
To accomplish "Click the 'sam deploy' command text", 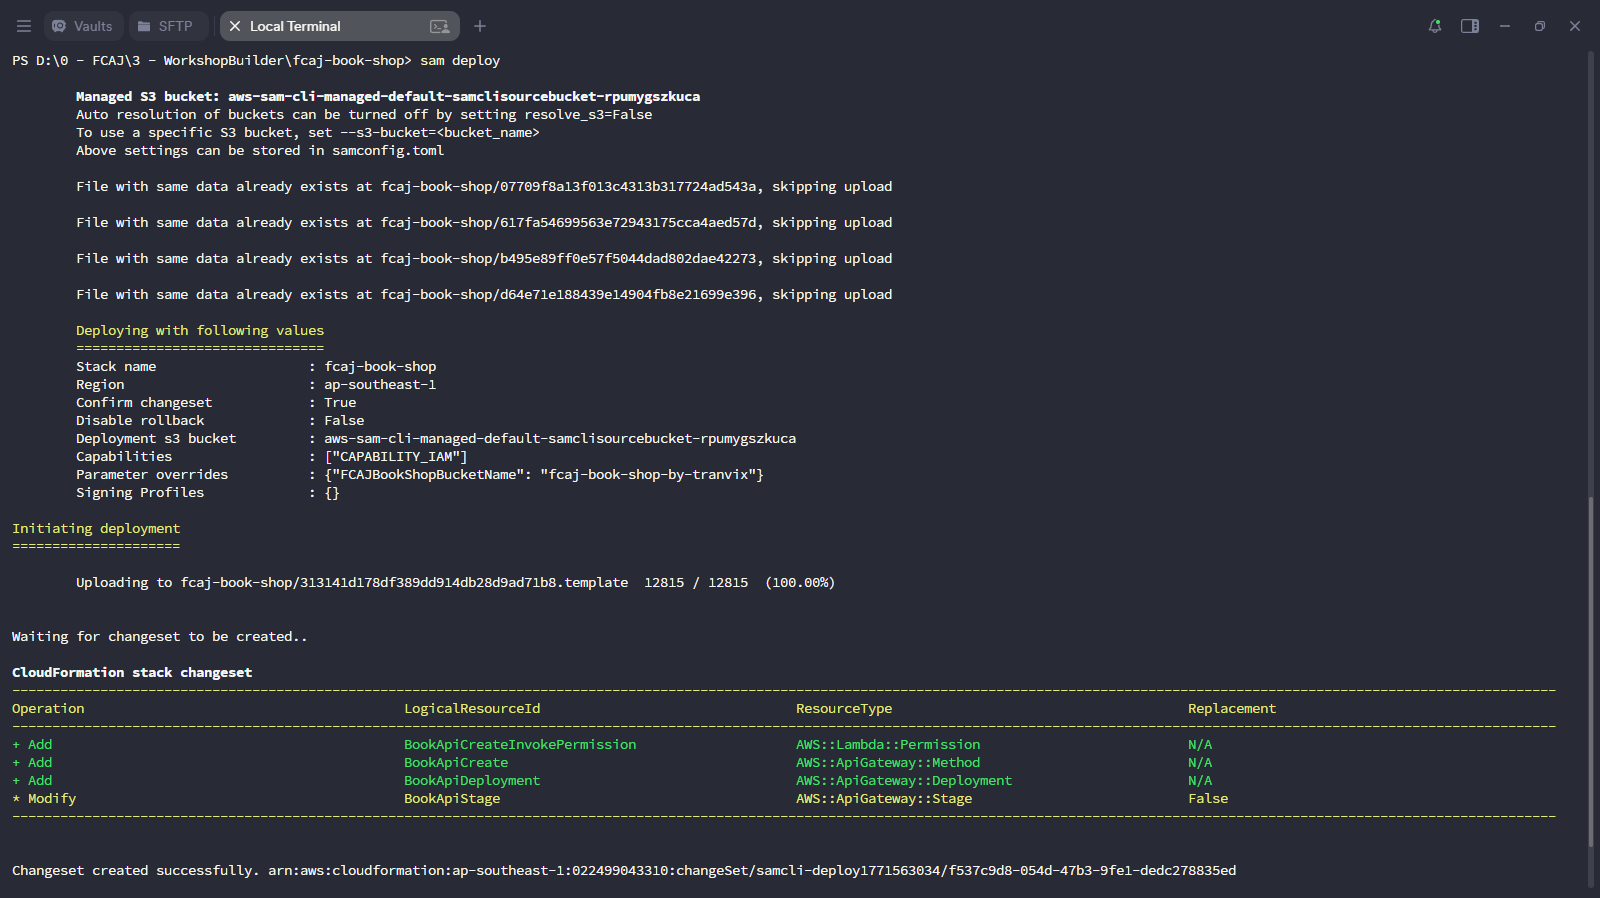I will pyautogui.click(x=460, y=61).
